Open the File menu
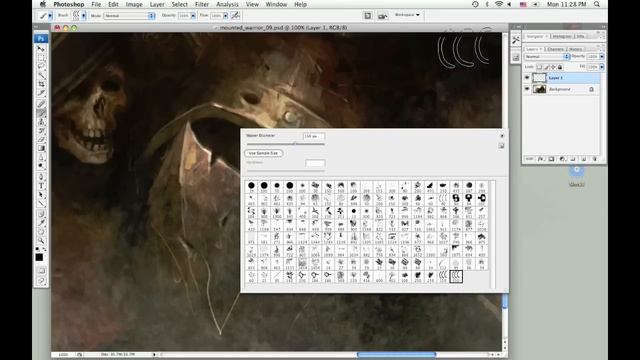Viewport: 640px width, 360px height. pyautogui.click(x=96, y=4)
